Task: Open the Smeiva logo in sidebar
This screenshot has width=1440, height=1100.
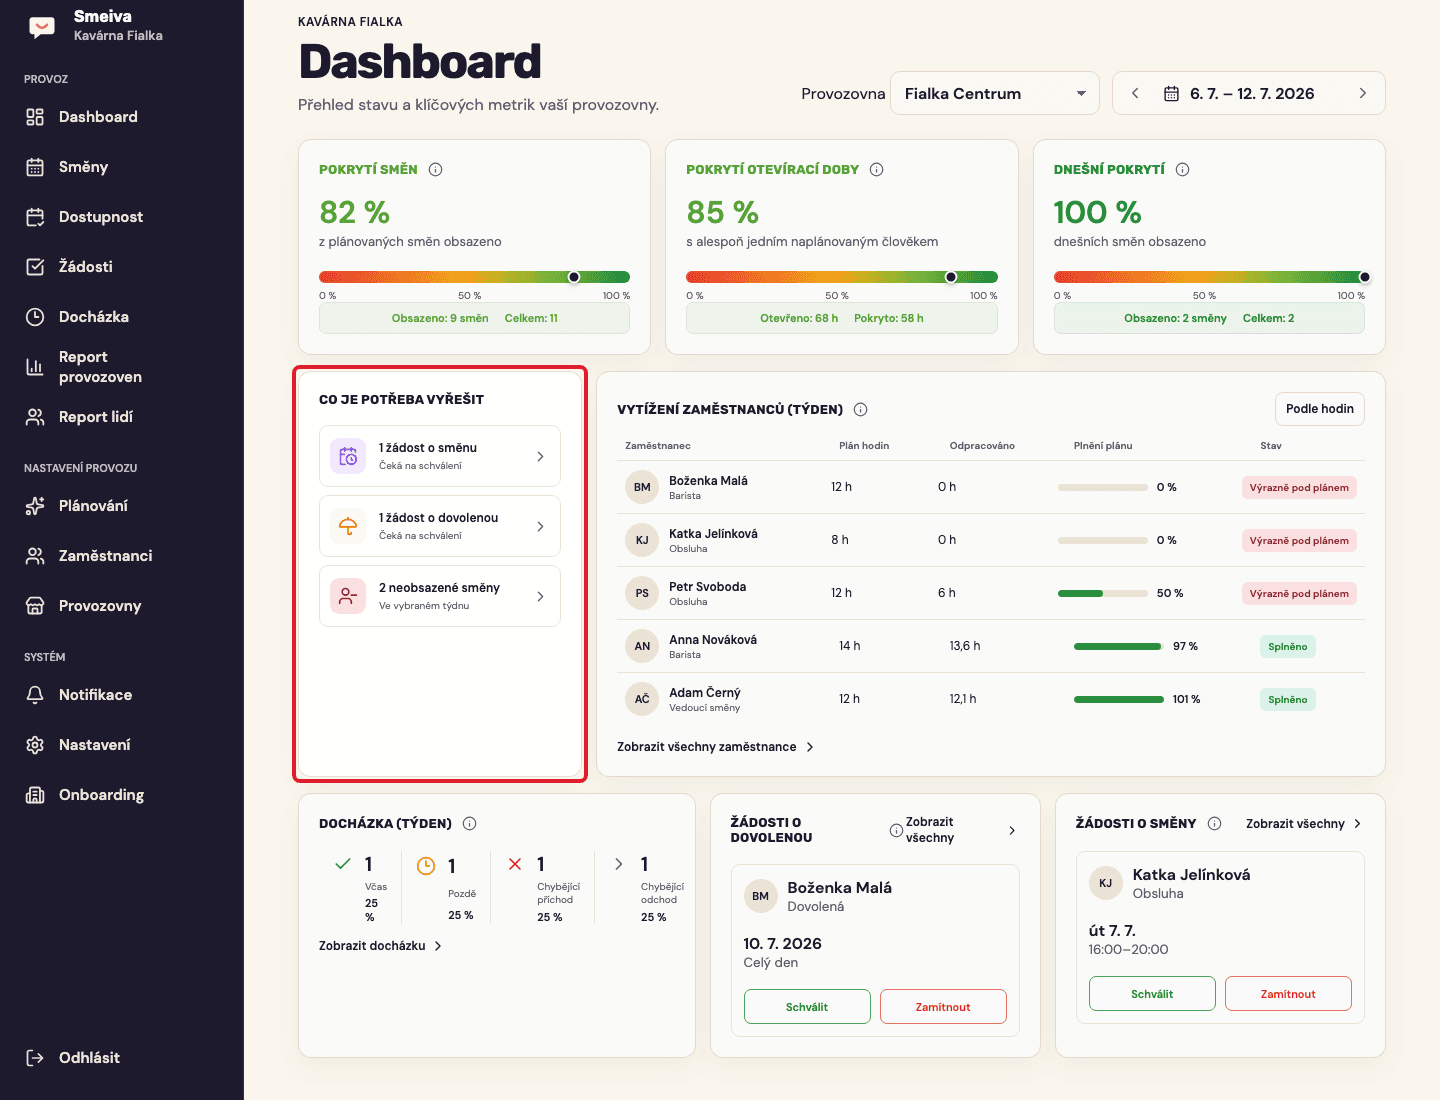Action: coord(42,27)
